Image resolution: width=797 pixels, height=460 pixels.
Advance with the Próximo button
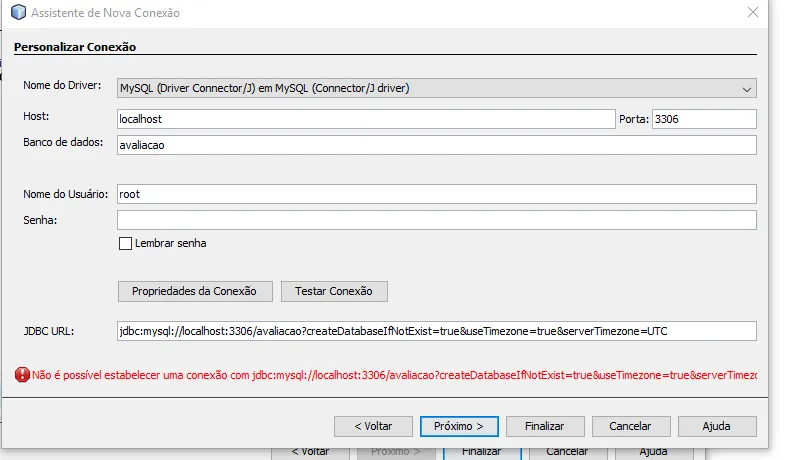[x=459, y=426]
